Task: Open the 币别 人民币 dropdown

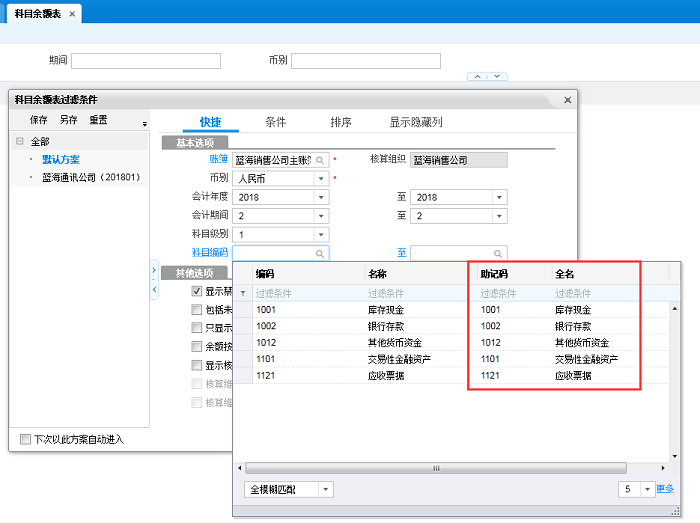Action: 321,178
